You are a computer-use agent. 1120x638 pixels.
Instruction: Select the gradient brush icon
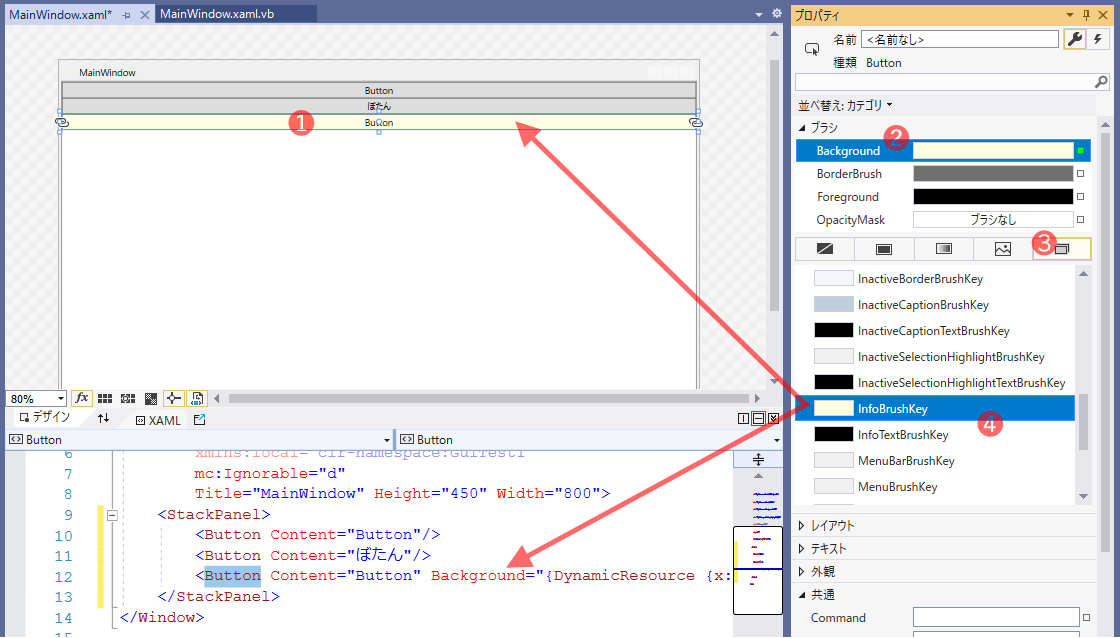(x=944, y=249)
